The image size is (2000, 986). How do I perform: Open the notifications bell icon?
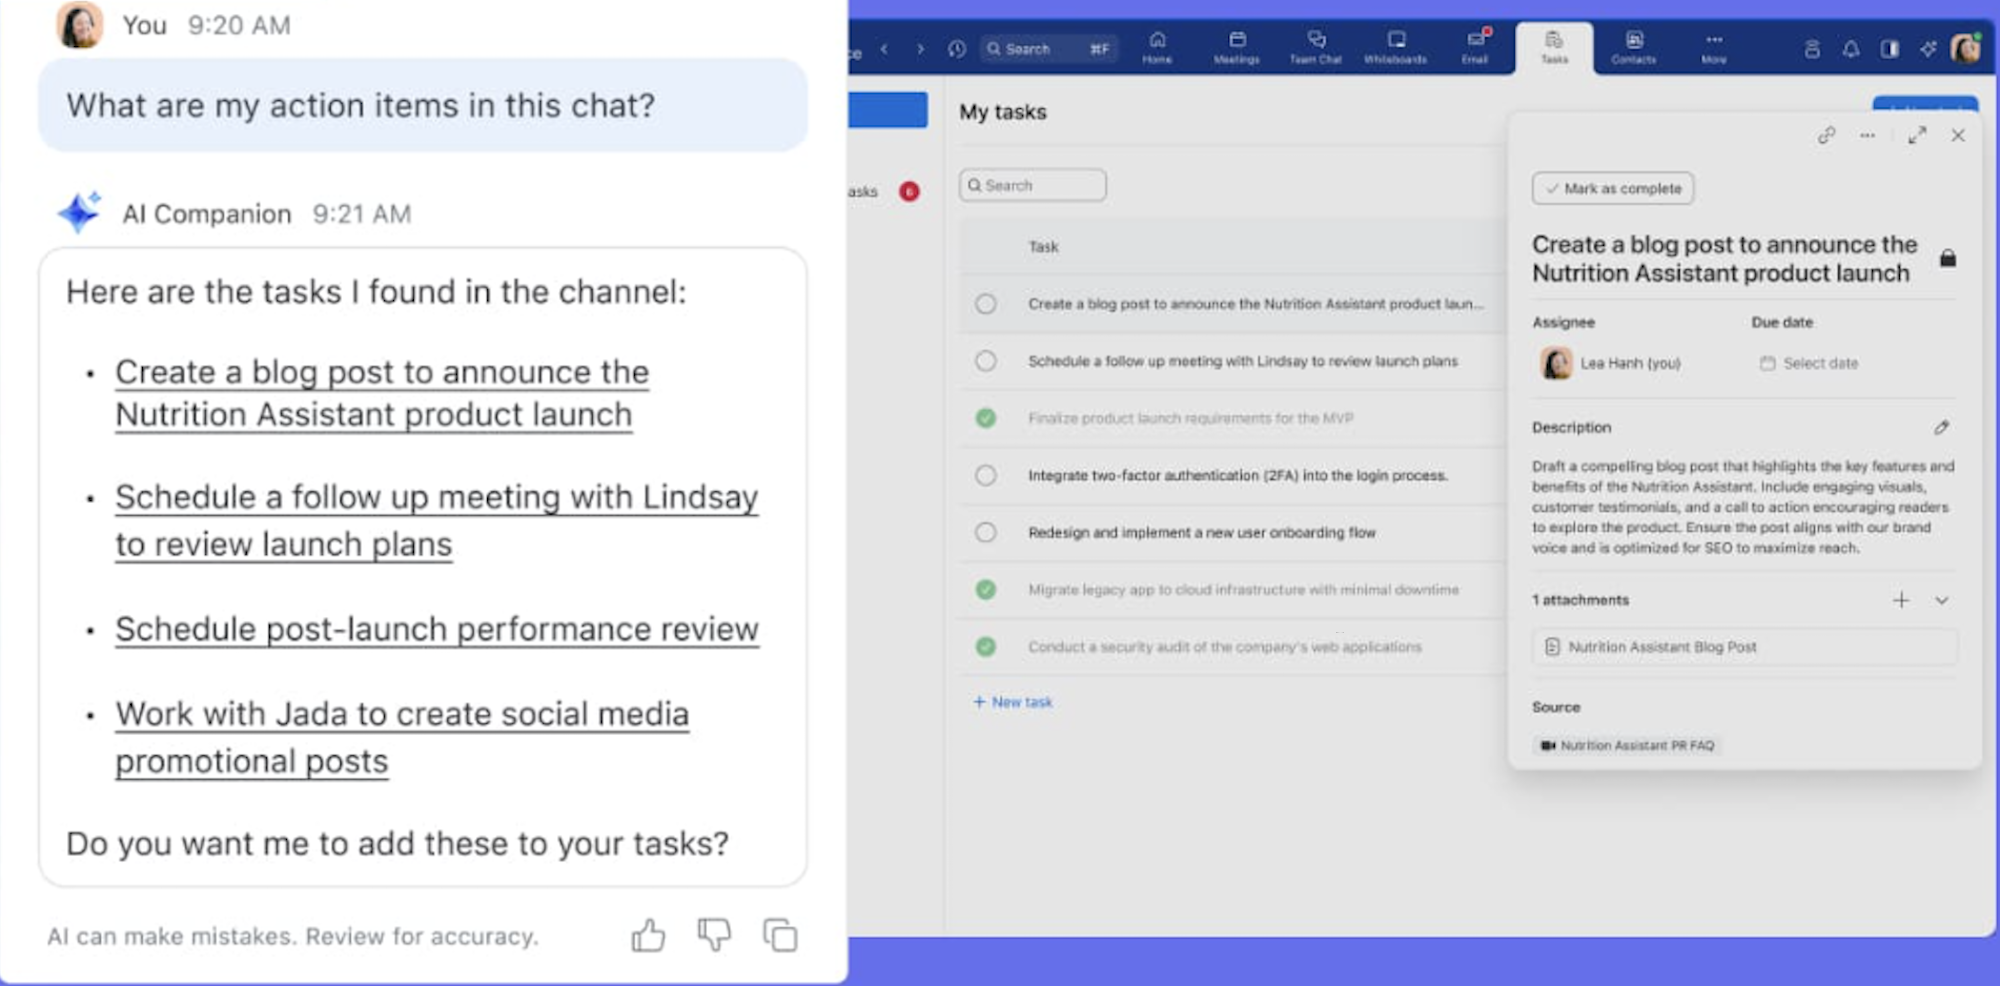[1851, 49]
